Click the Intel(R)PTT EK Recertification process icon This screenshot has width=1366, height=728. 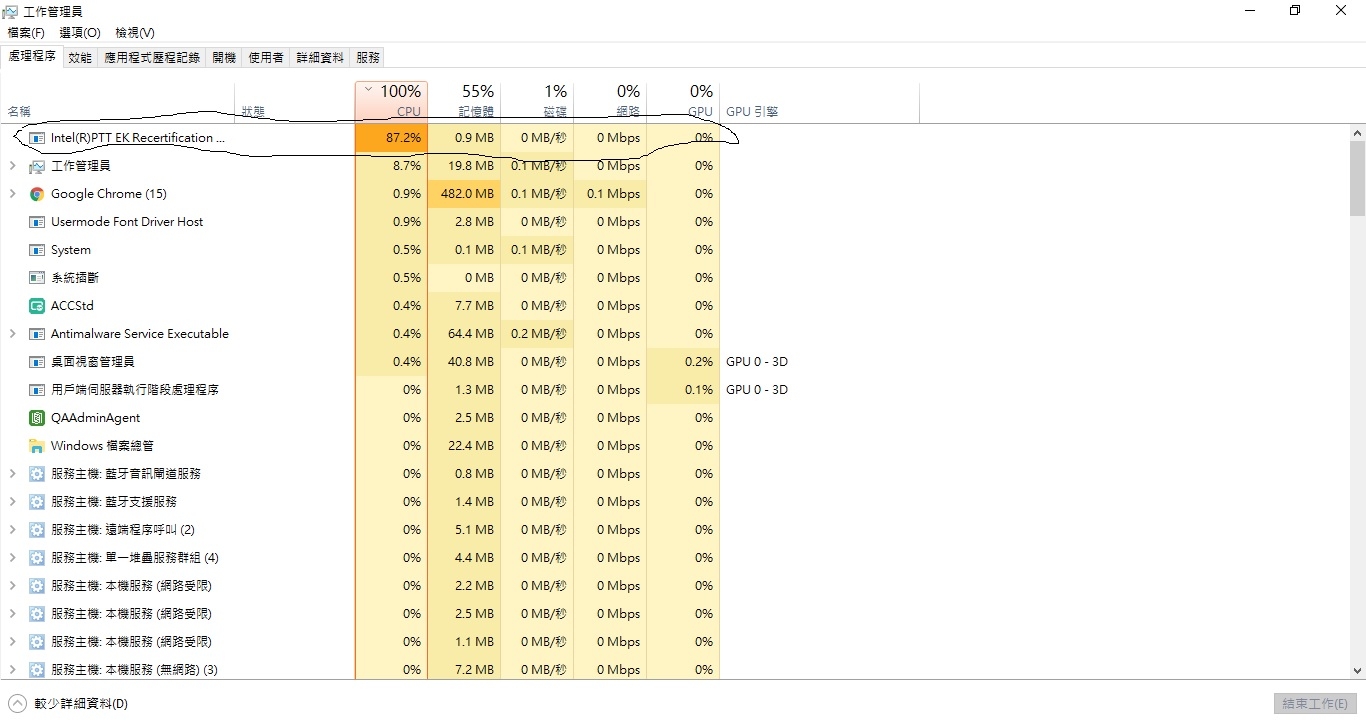[37, 138]
